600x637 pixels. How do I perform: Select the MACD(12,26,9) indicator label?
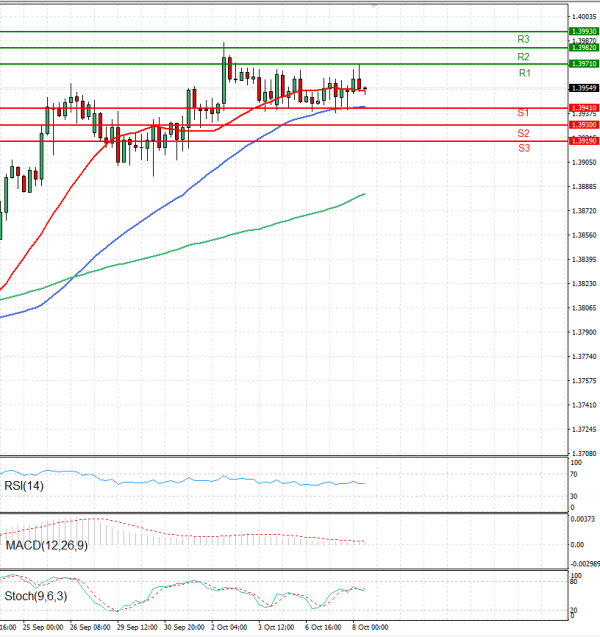47,545
